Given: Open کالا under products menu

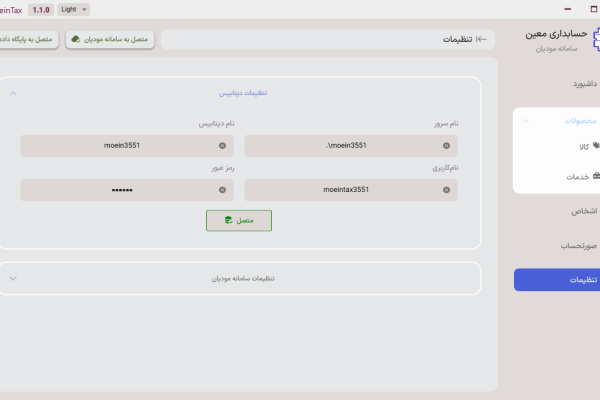Looking at the screenshot, I should (584, 146).
